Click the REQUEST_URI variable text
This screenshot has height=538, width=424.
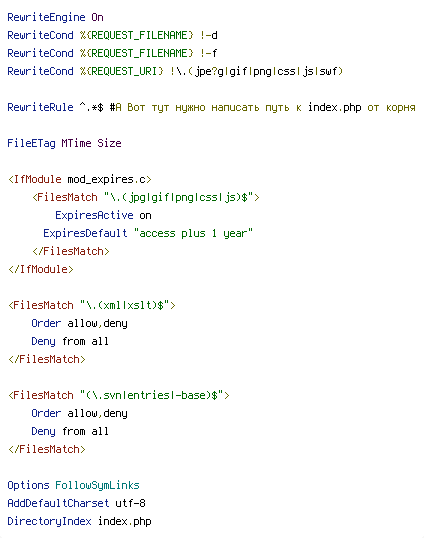point(122,71)
